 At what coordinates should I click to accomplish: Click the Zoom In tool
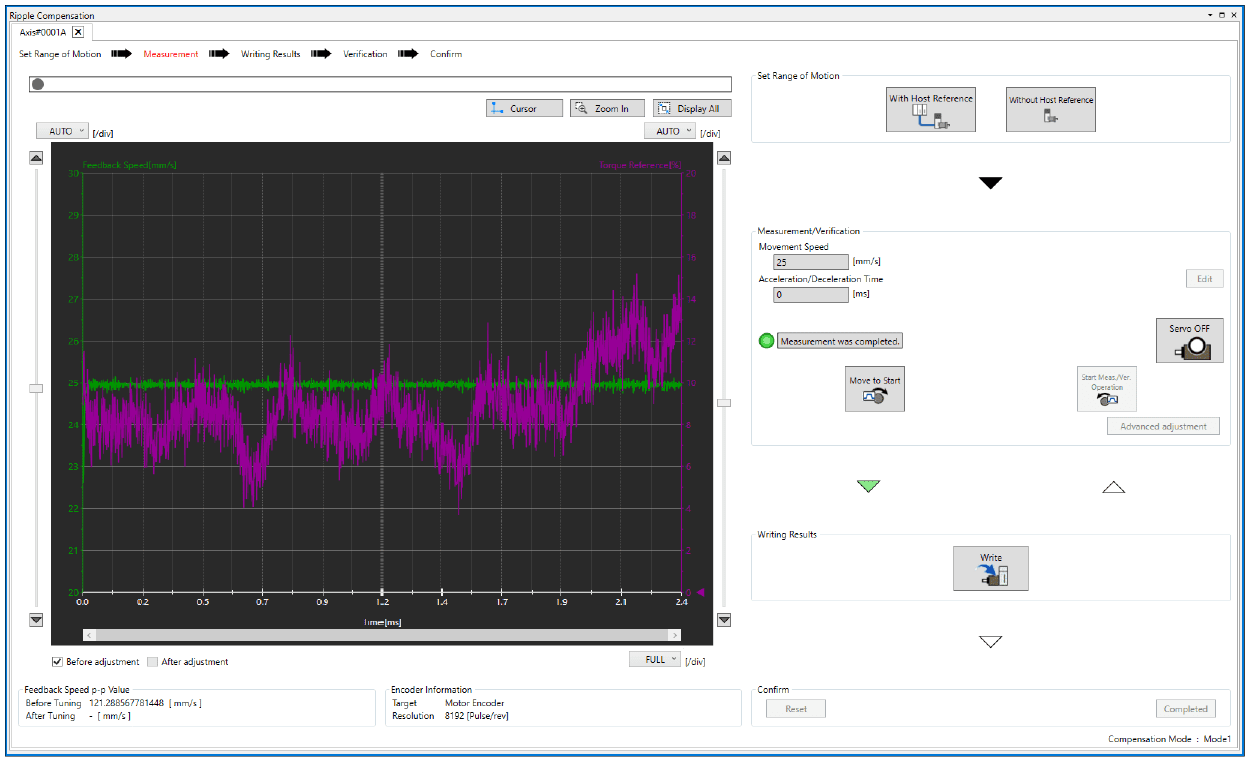pyautogui.click(x=607, y=108)
